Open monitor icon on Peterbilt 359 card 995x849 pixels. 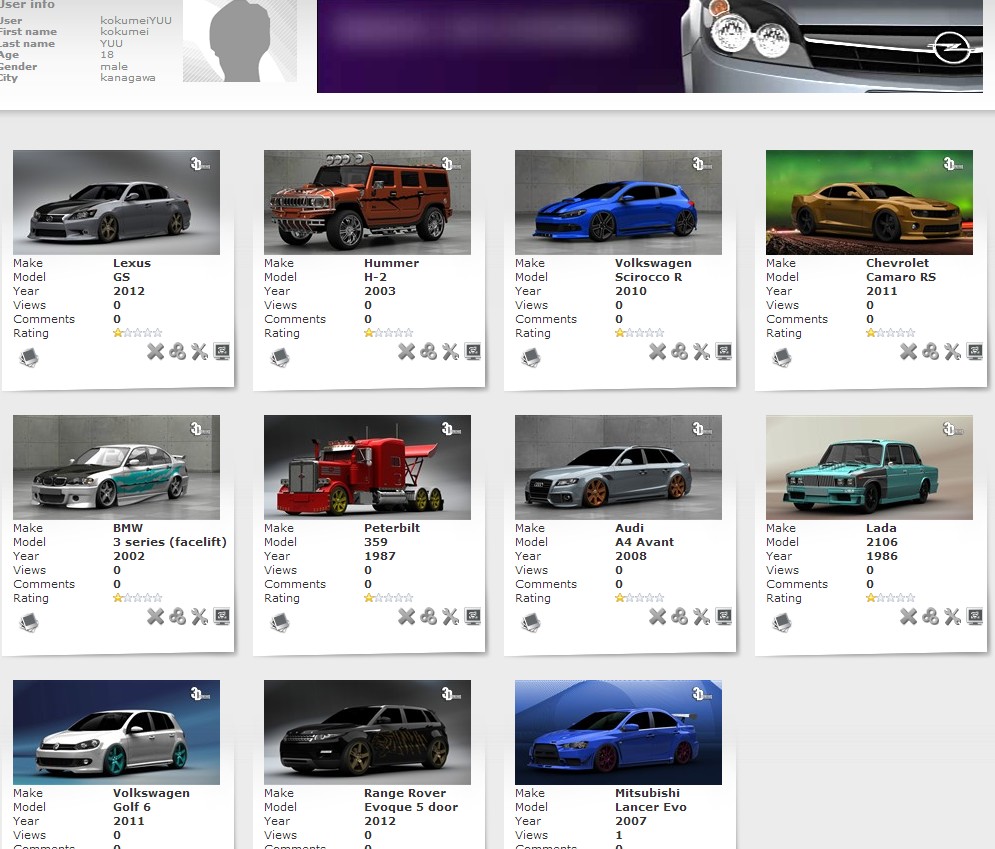473,617
